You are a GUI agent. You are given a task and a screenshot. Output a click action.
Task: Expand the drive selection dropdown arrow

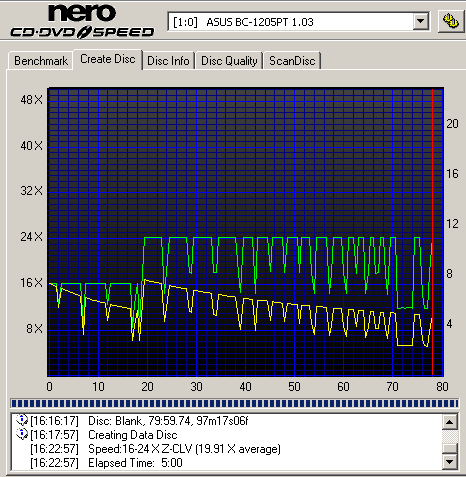[421, 22]
